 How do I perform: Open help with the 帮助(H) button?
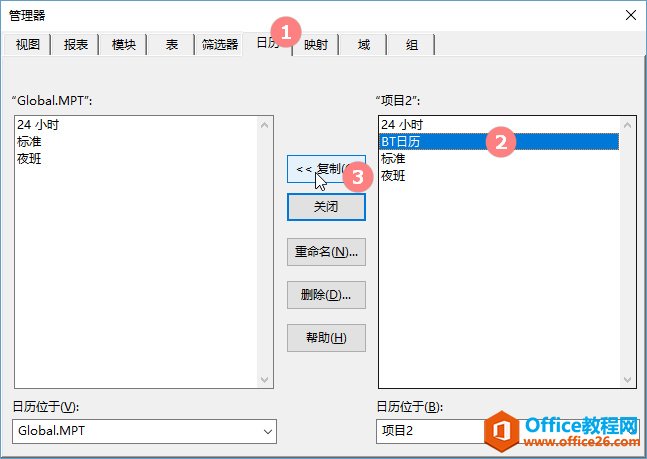click(326, 337)
